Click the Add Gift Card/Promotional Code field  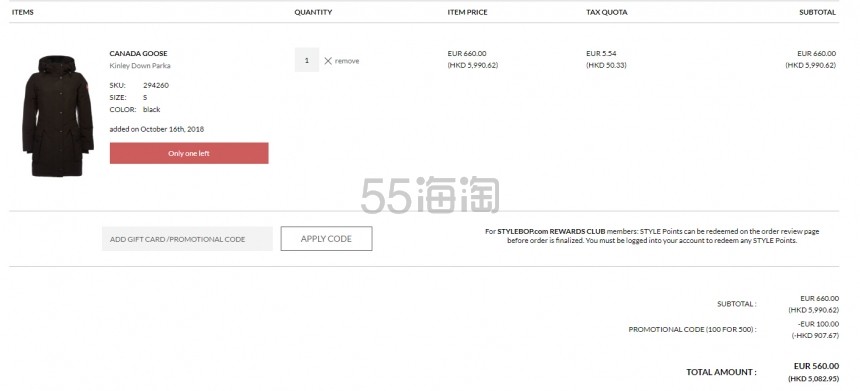[x=187, y=239]
